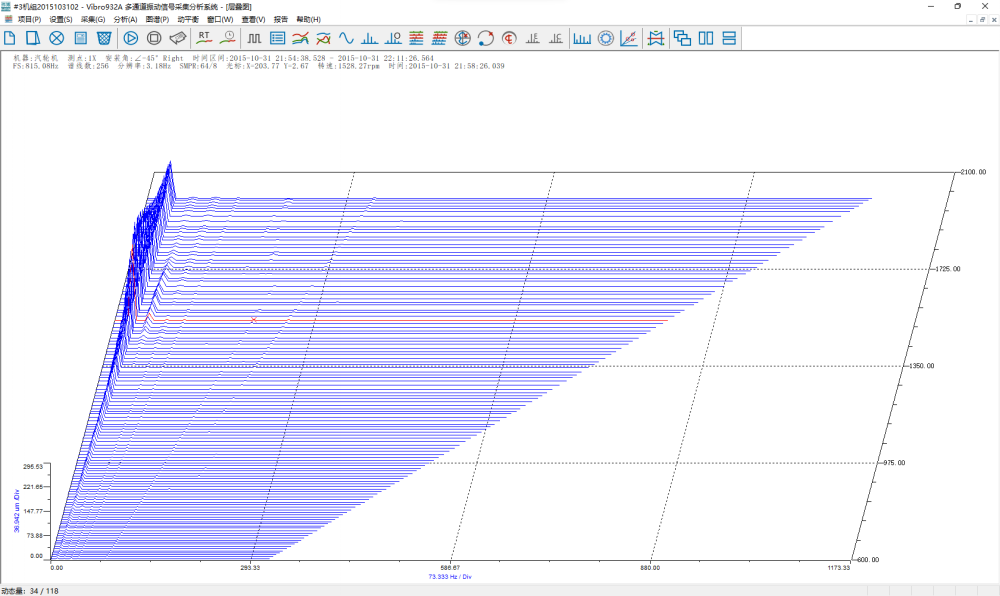This screenshot has width=1000, height=596.
Task: Cascade windows with the overlapping rectangles icon
Action: [682, 38]
